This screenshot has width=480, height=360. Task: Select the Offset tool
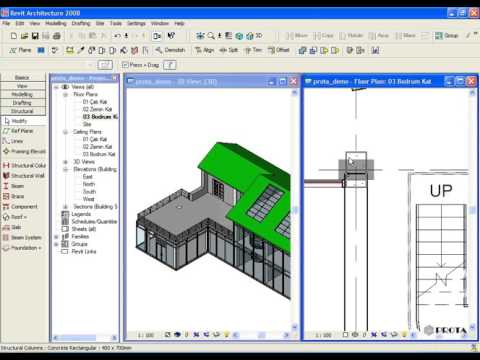pyautogui.click(x=278, y=50)
